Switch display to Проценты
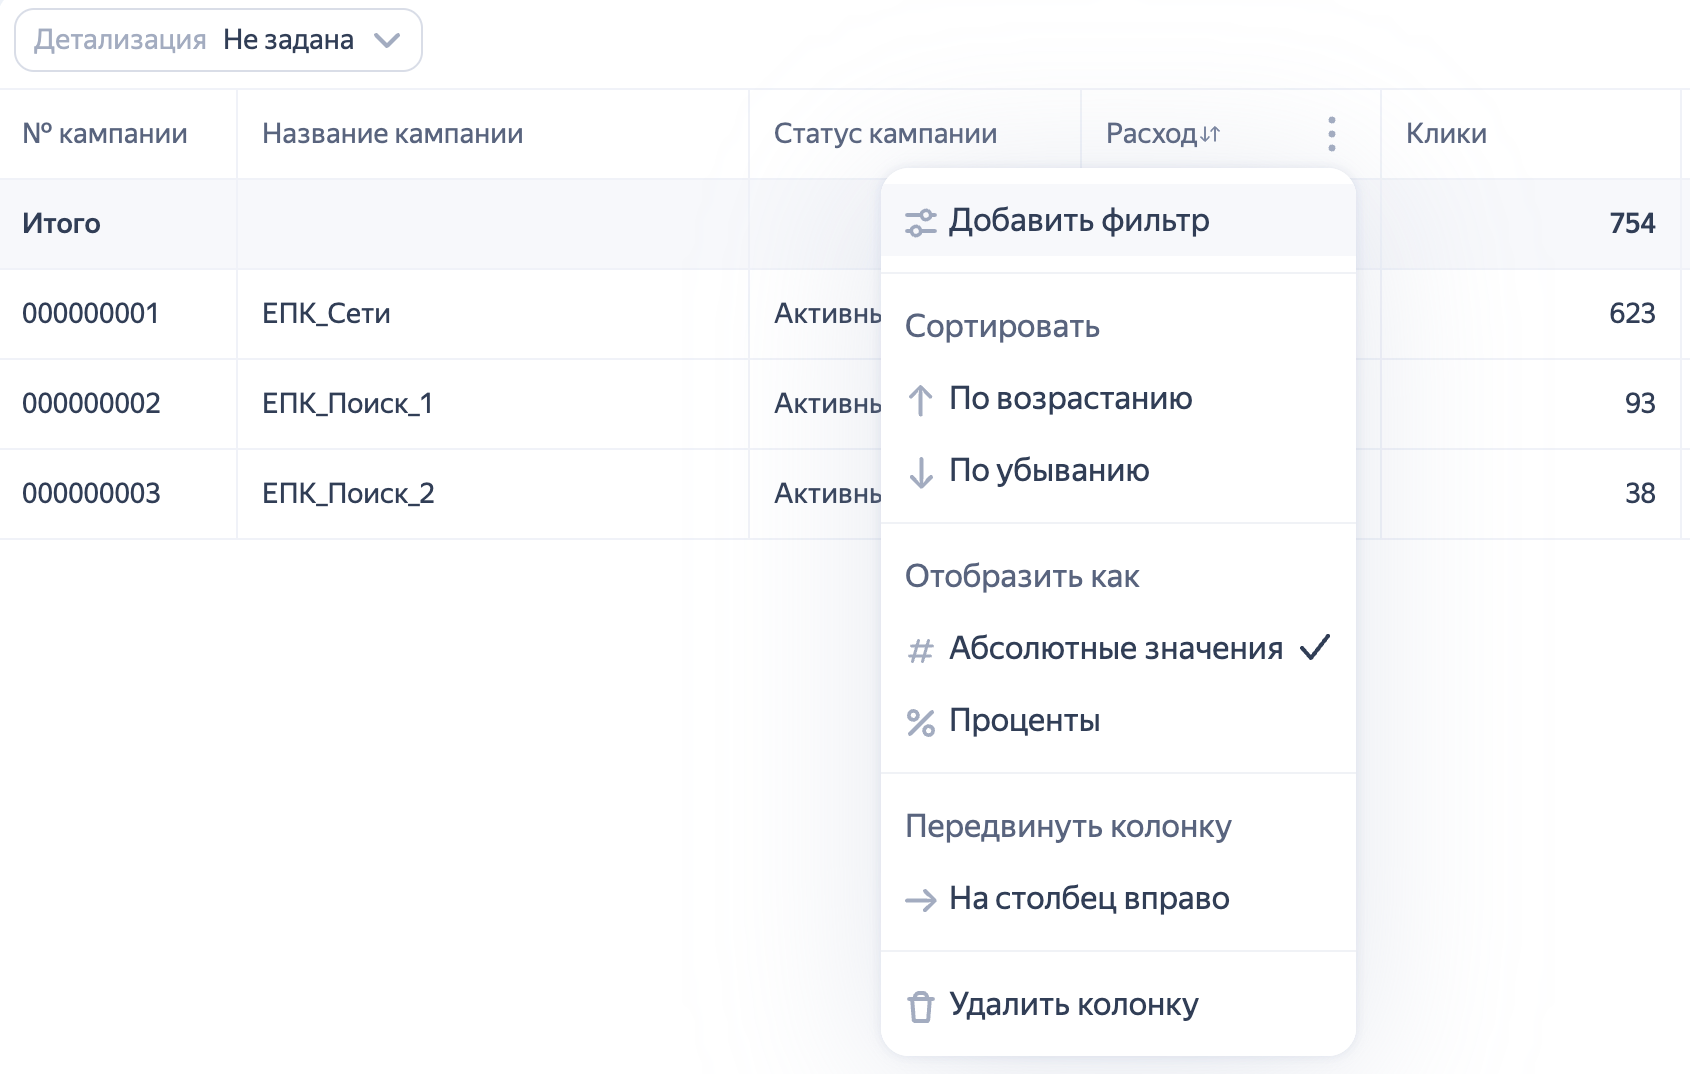The height and width of the screenshot is (1074, 1690). point(1024,721)
